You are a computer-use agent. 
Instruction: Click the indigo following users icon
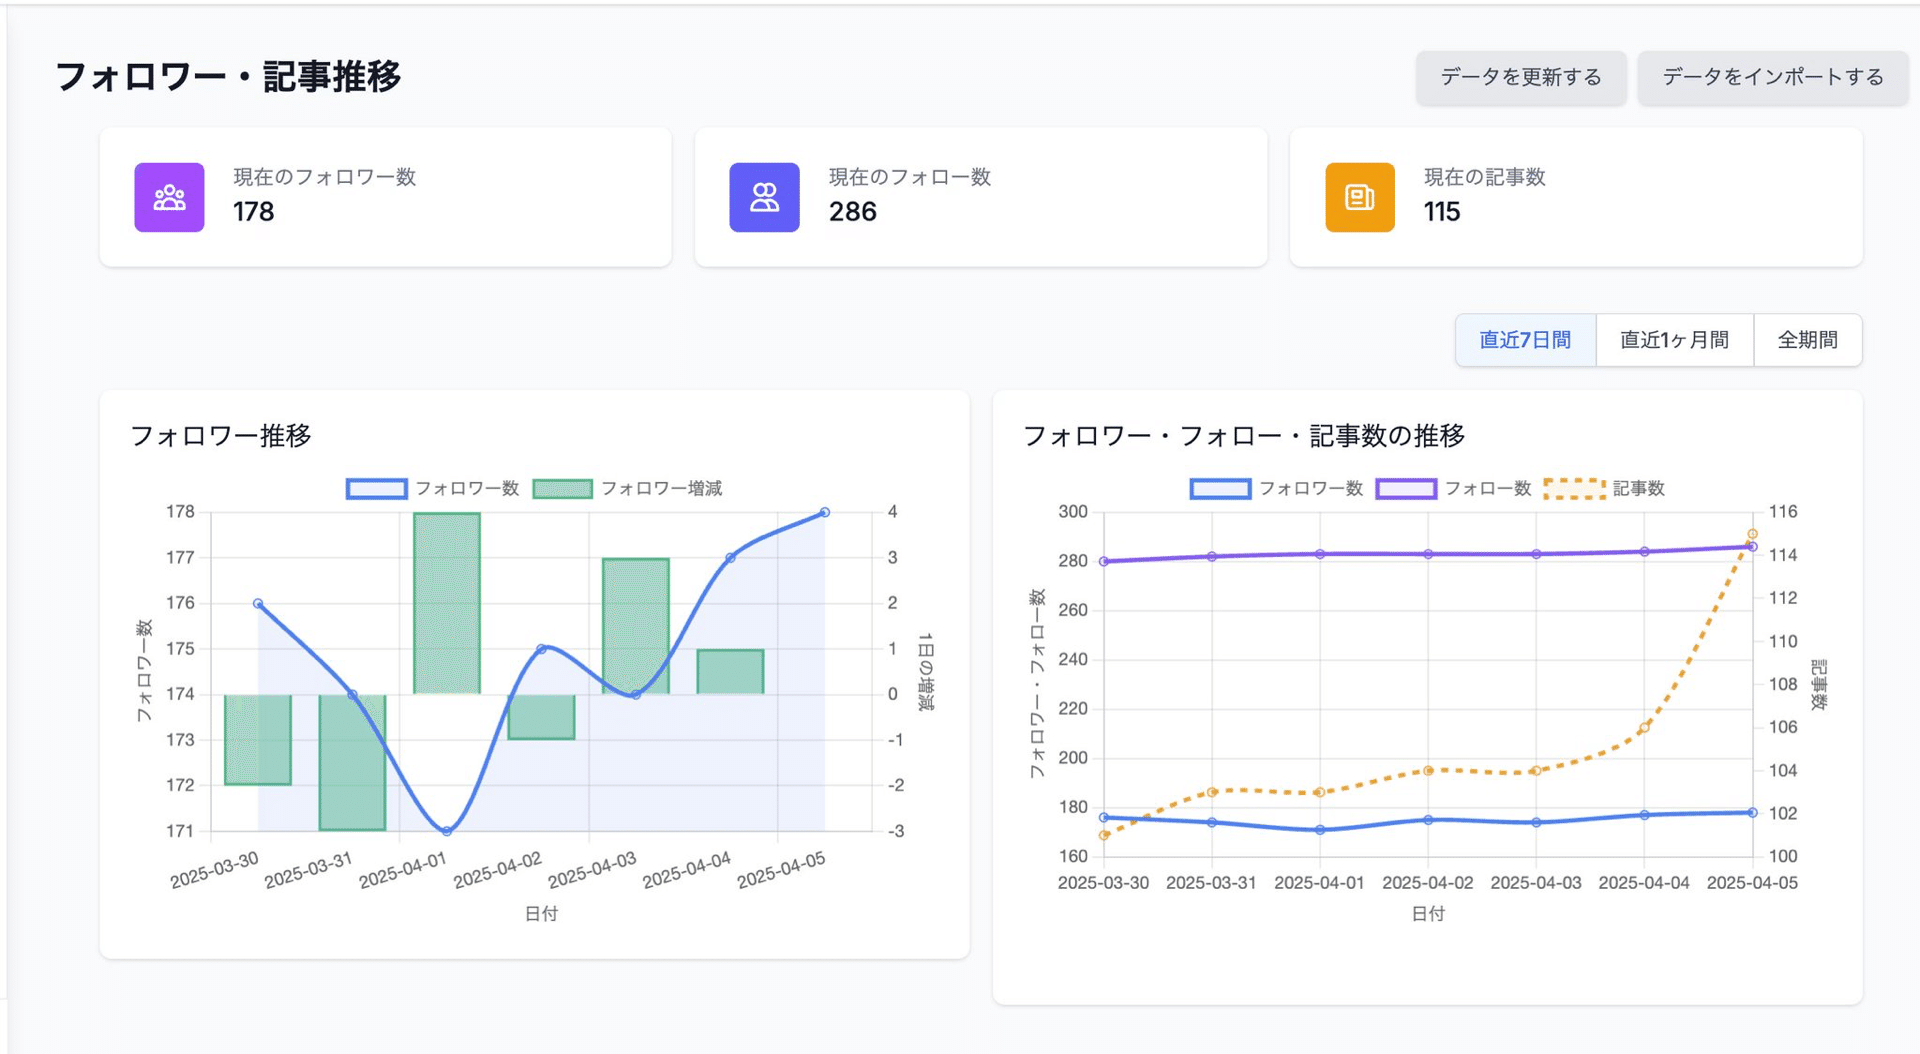coord(764,197)
